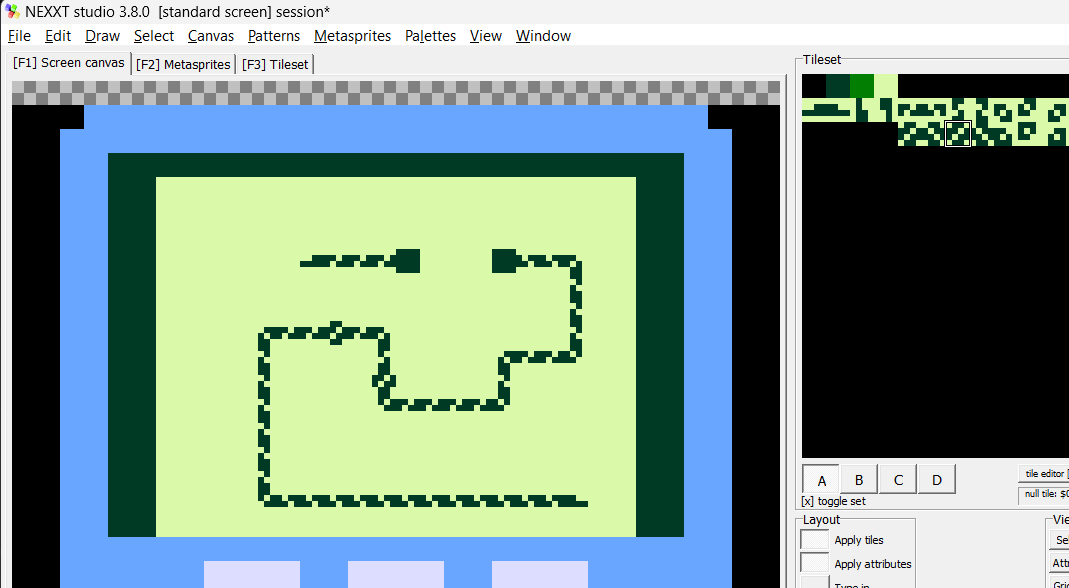Switch to tileset bank A
1069x588 pixels.
(821, 480)
